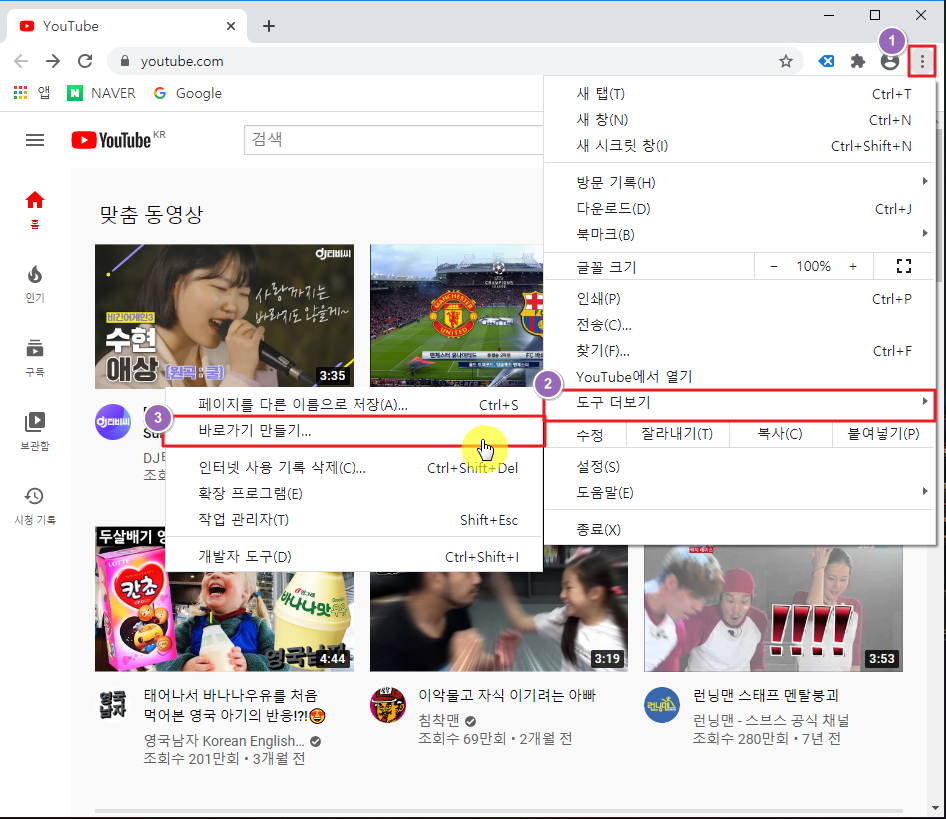Click the 영국남자 channel avatar

pos(113,704)
